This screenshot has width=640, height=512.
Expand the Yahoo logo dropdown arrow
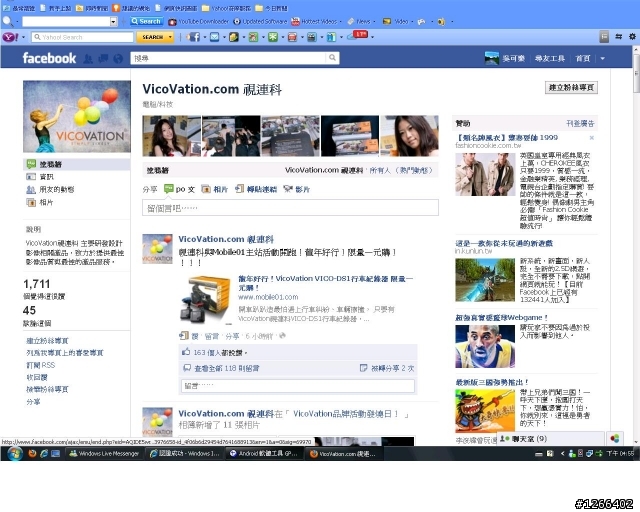click(x=23, y=37)
